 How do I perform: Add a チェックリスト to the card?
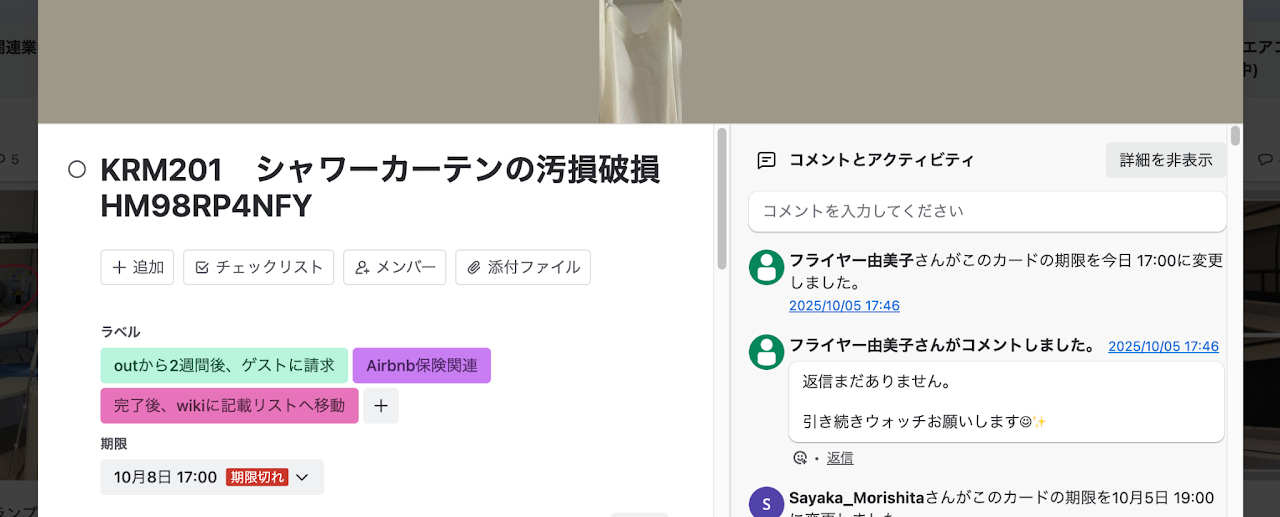[258, 268]
